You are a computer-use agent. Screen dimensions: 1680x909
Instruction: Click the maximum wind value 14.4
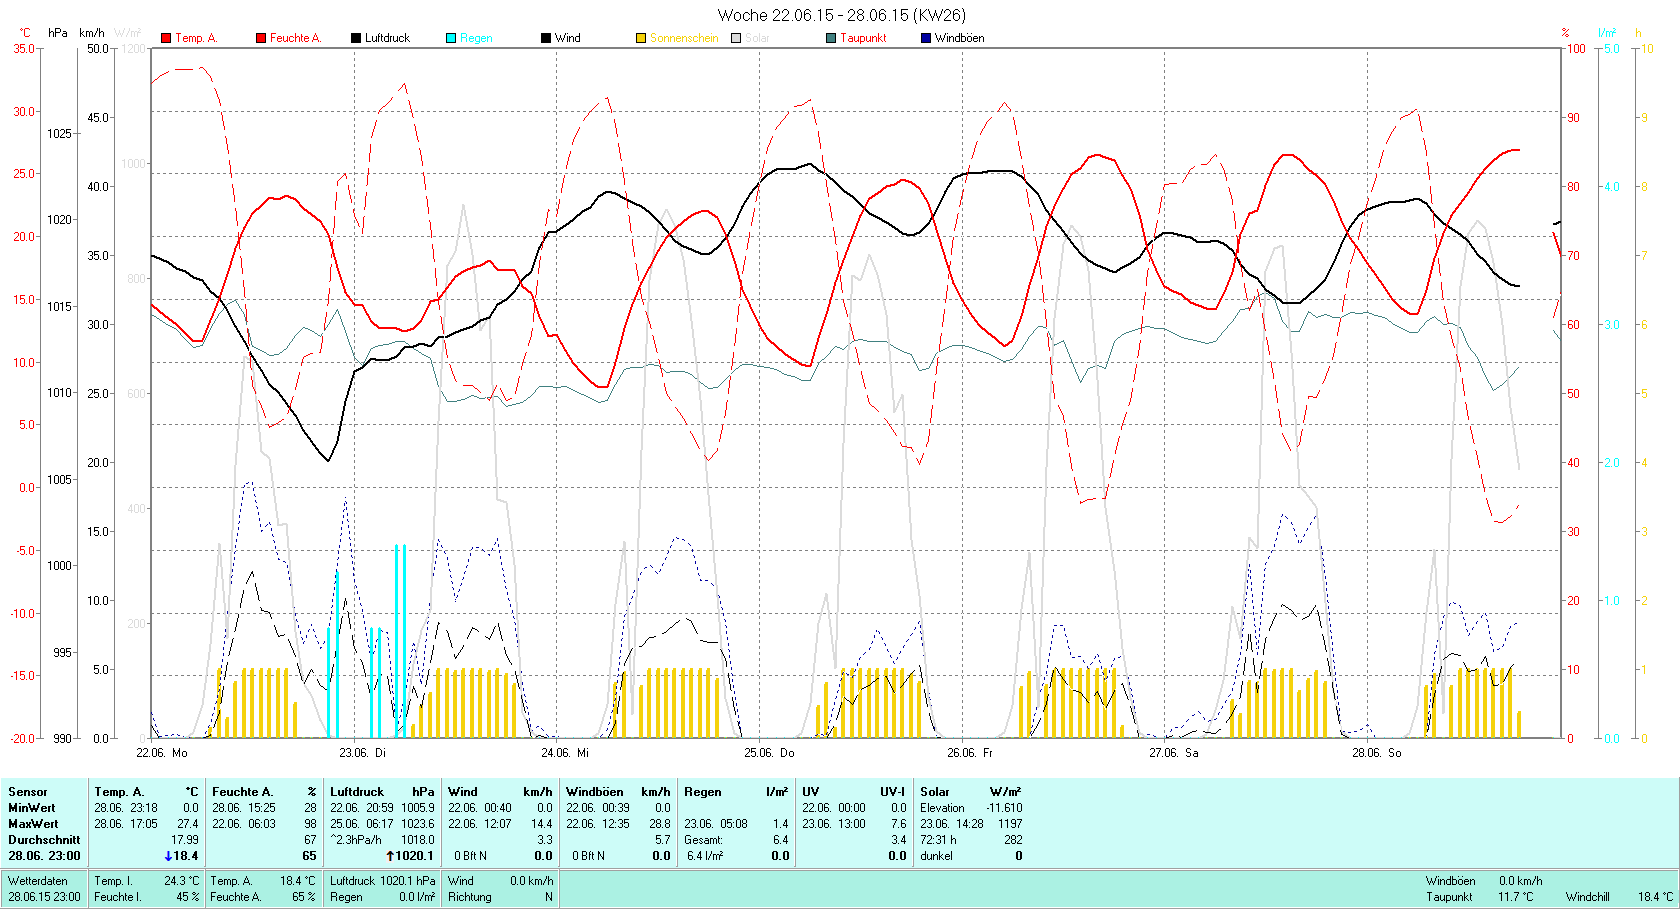click(x=542, y=824)
